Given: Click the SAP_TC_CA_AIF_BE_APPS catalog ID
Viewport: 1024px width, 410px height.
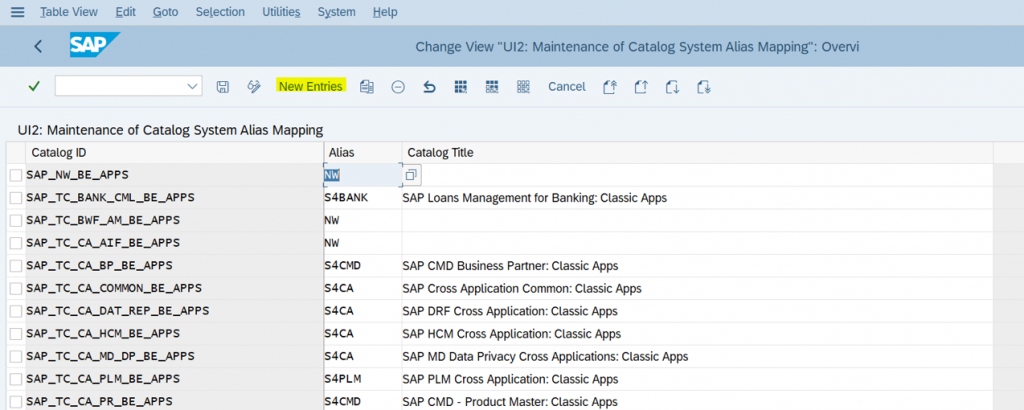Looking at the screenshot, I should pos(103,243).
